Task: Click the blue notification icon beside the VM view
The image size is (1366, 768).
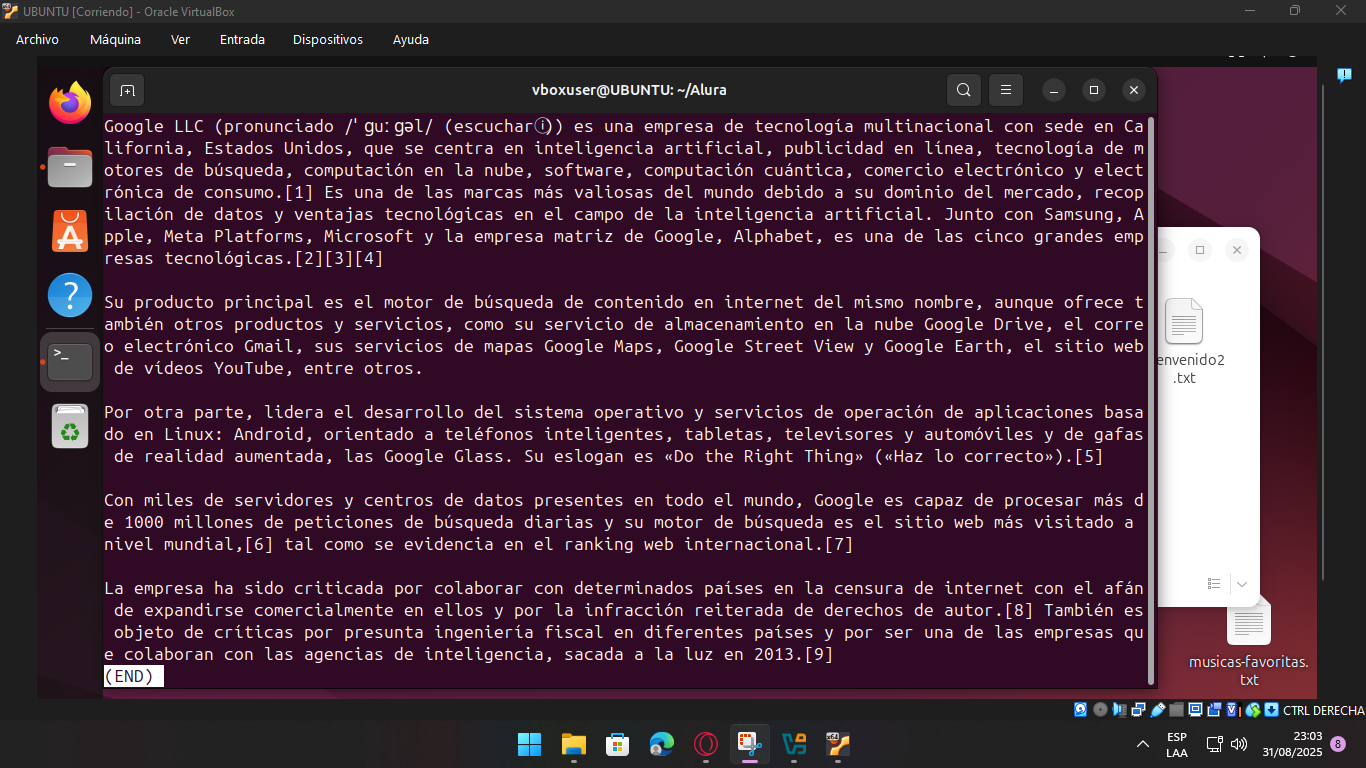Action: pyautogui.click(x=1344, y=75)
